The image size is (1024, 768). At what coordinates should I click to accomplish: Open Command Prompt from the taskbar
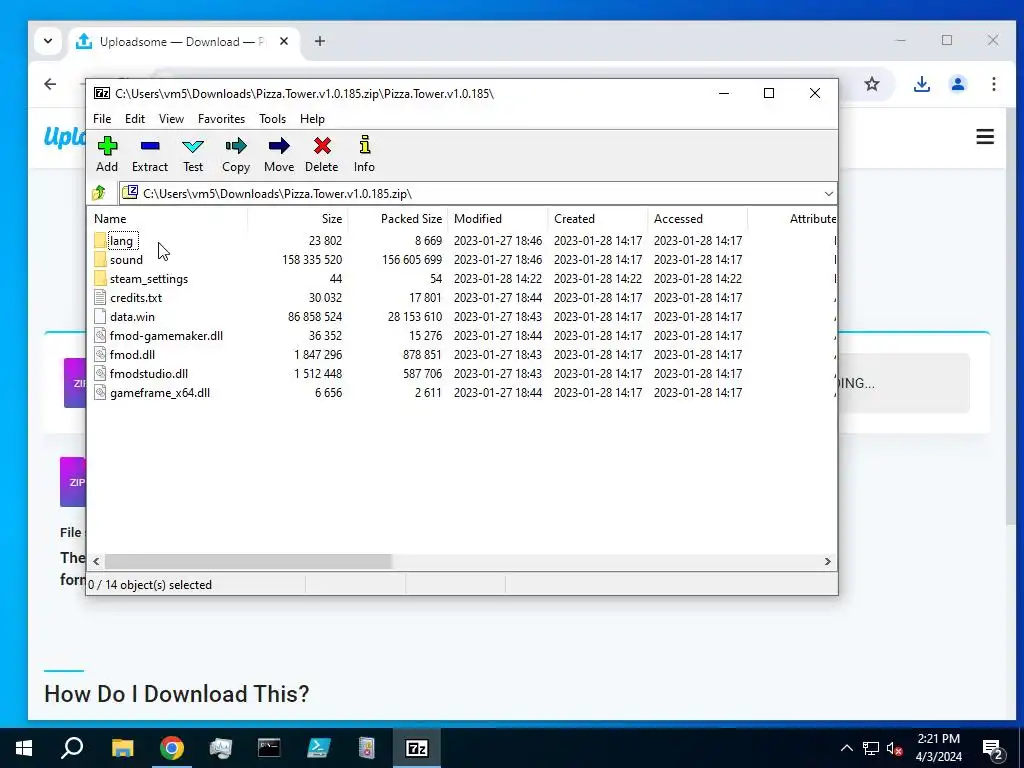269,748
